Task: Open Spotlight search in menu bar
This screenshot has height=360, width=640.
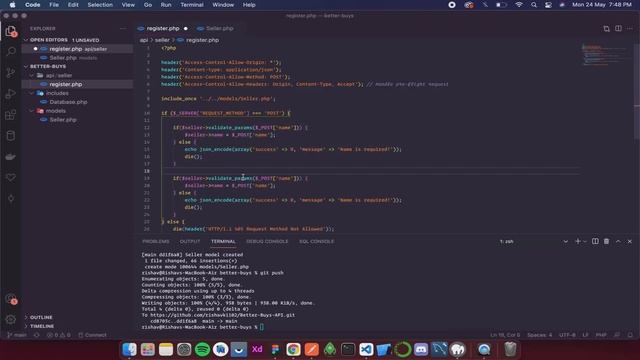Action: click(534, 5)
